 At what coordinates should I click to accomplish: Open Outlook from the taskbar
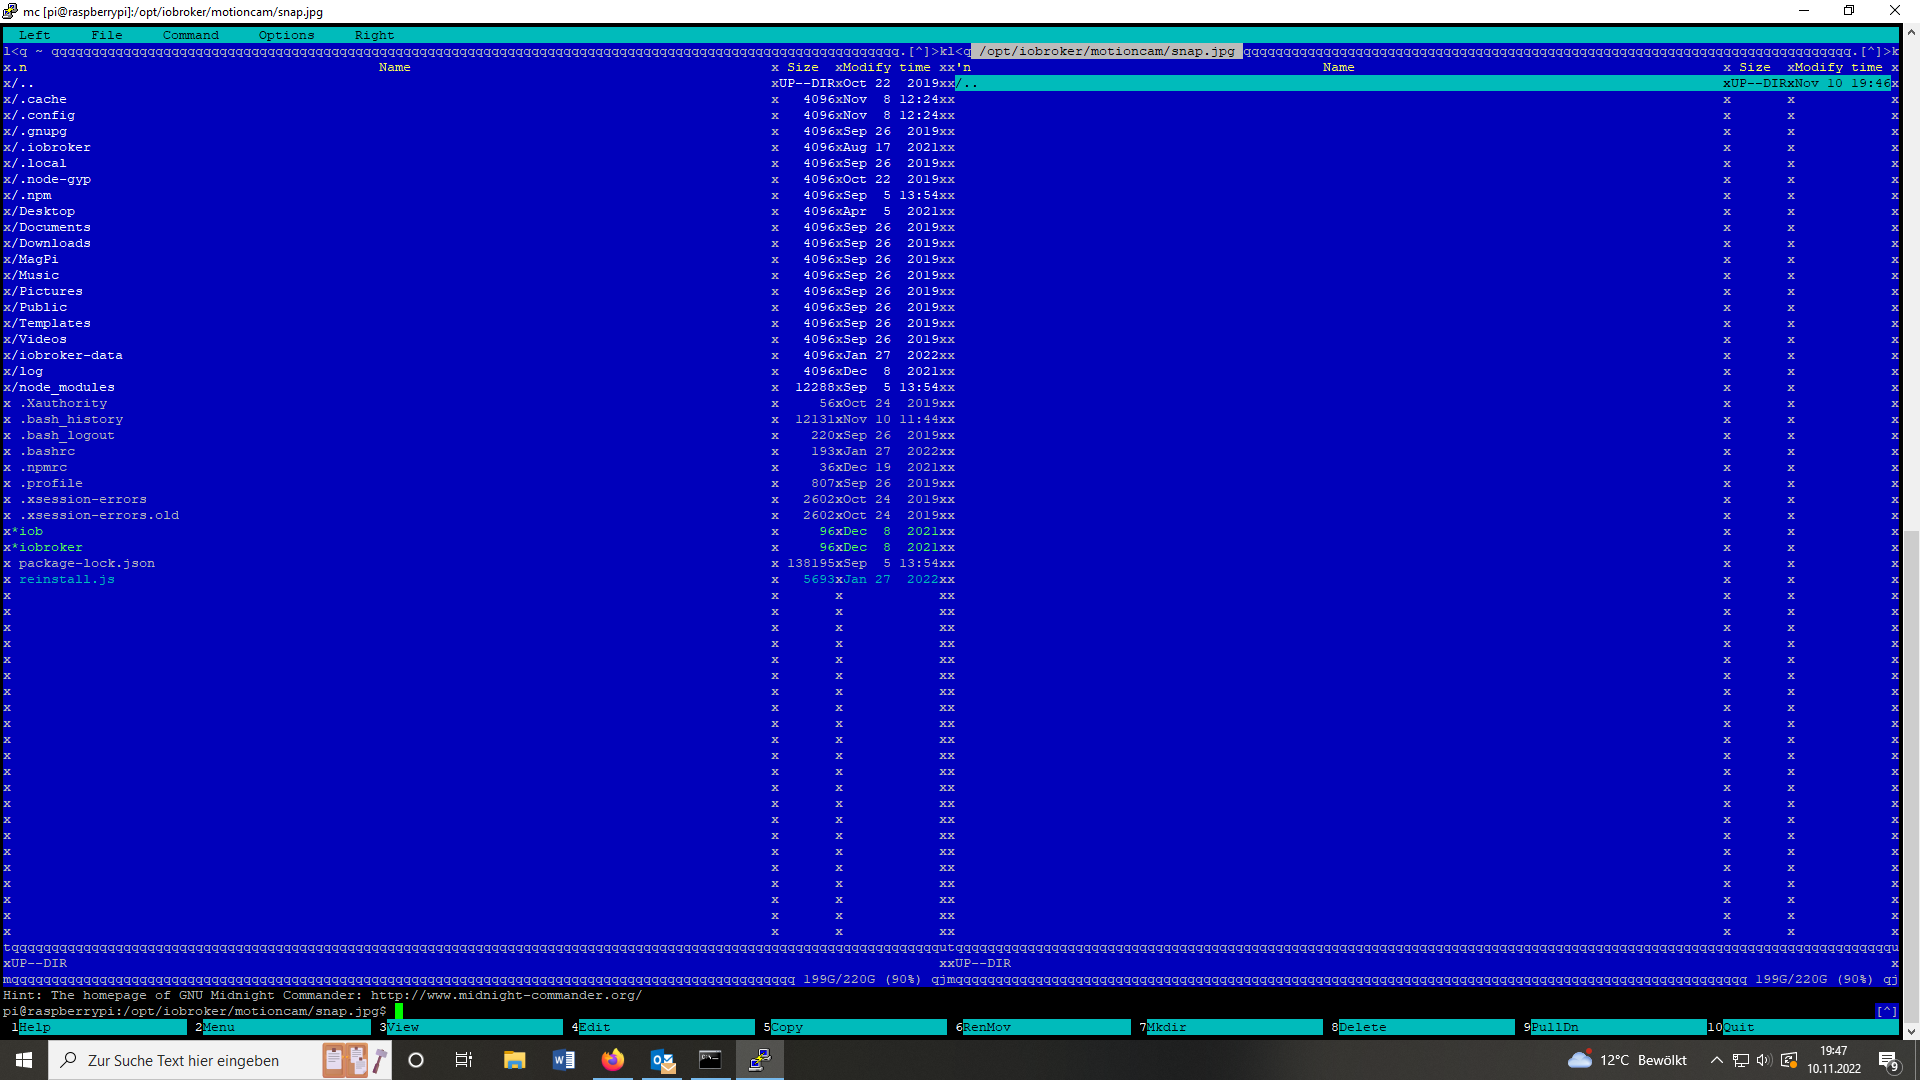[661, 1060]
